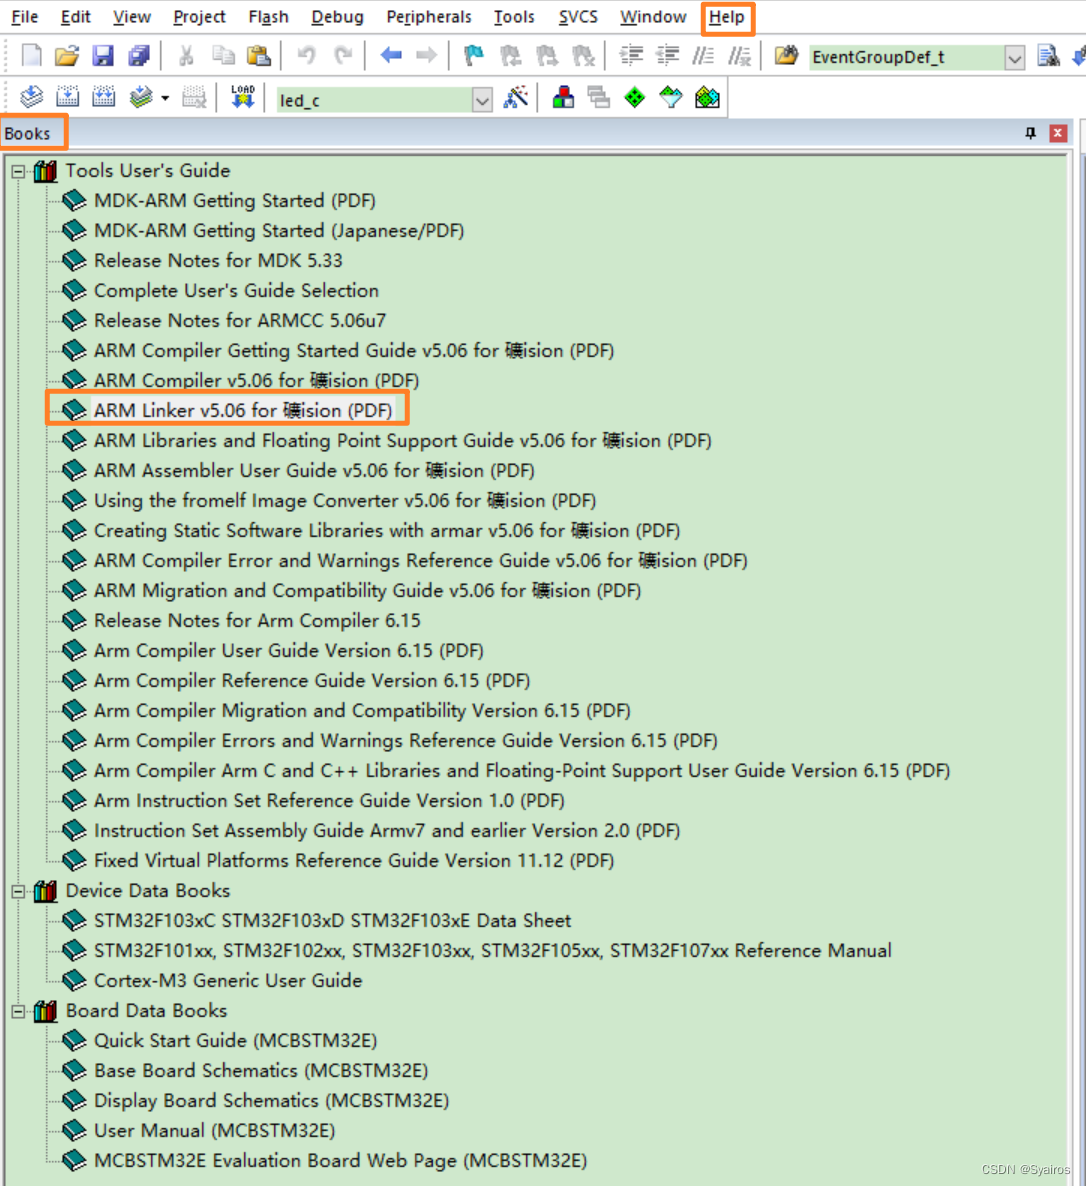Open the Help menu

coord(727,16)
